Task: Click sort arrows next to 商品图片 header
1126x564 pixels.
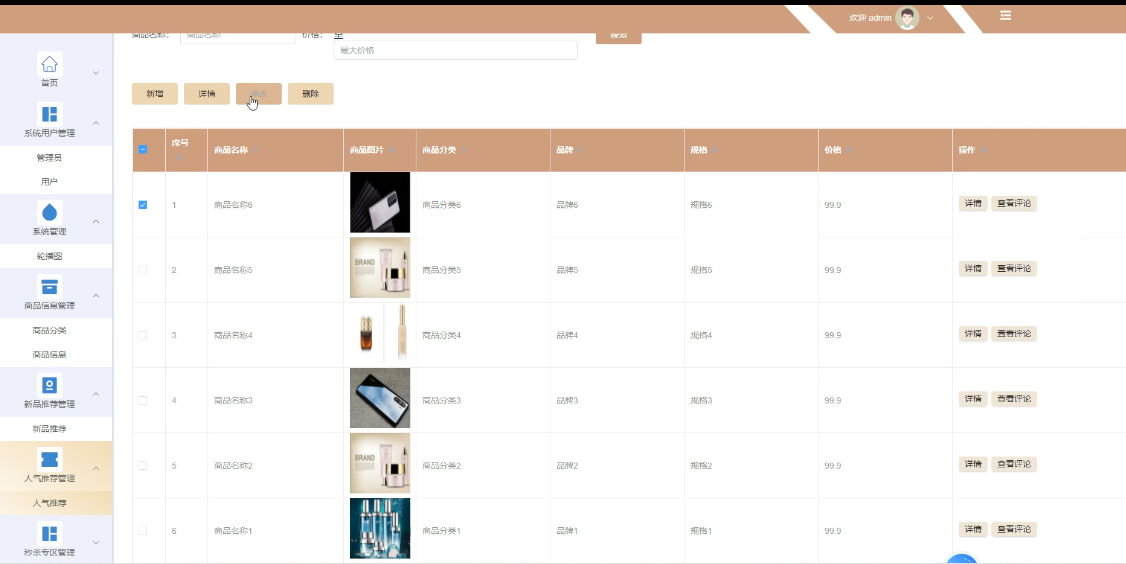Action: 391,150
